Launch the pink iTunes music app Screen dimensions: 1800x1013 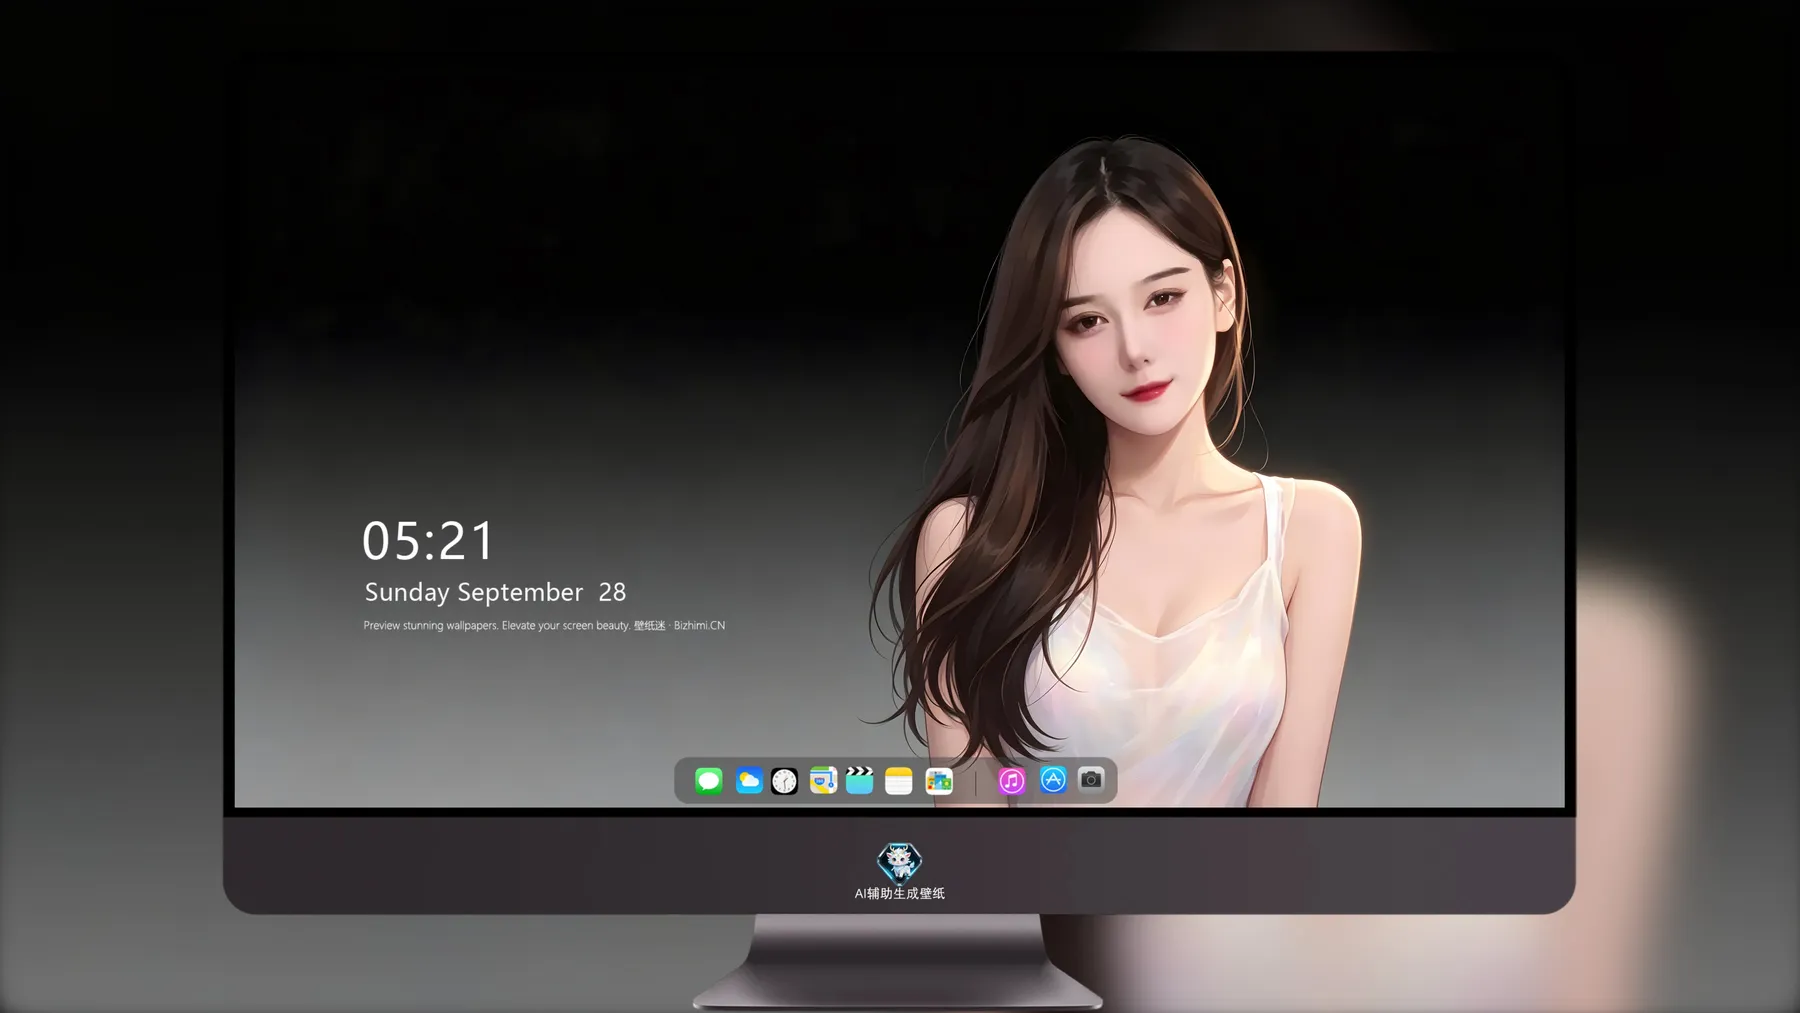coord(1012,781)
